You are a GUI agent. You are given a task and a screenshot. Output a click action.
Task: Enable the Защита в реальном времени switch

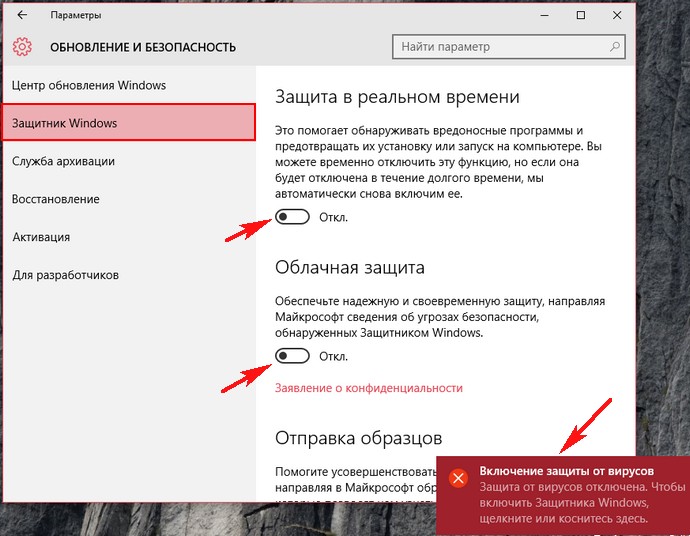pos(292,217)
